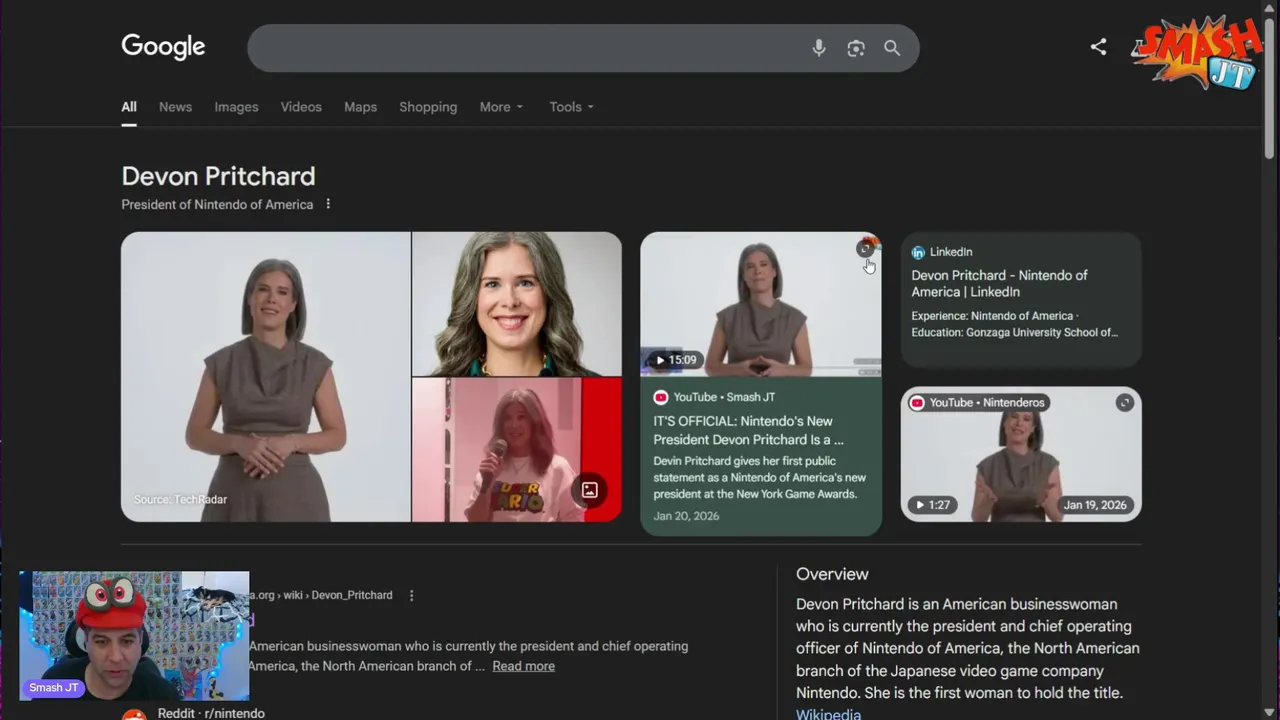Switch to the Shopping tab

(x=428, y=107)
